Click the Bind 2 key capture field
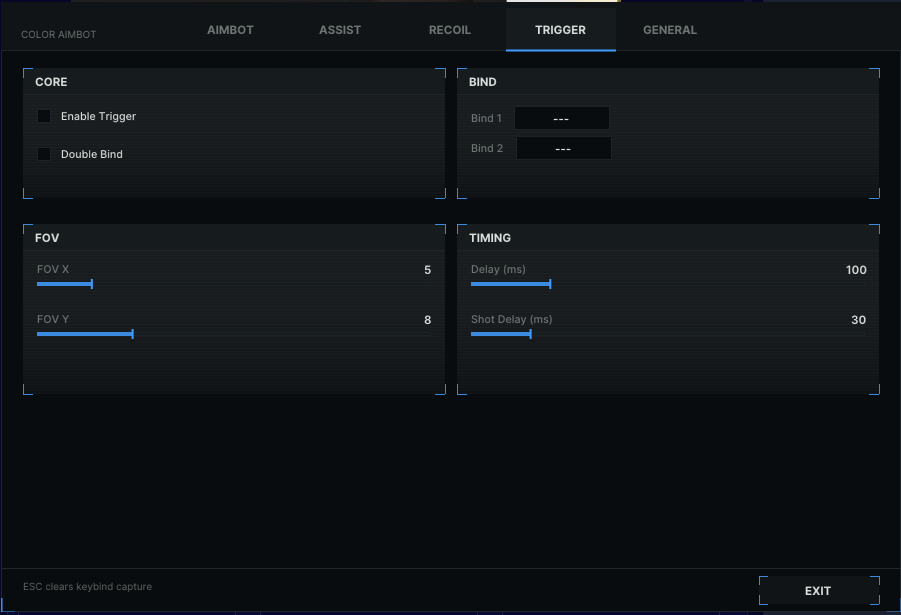This screenshot has height=615, width=901. coord(564,148)
